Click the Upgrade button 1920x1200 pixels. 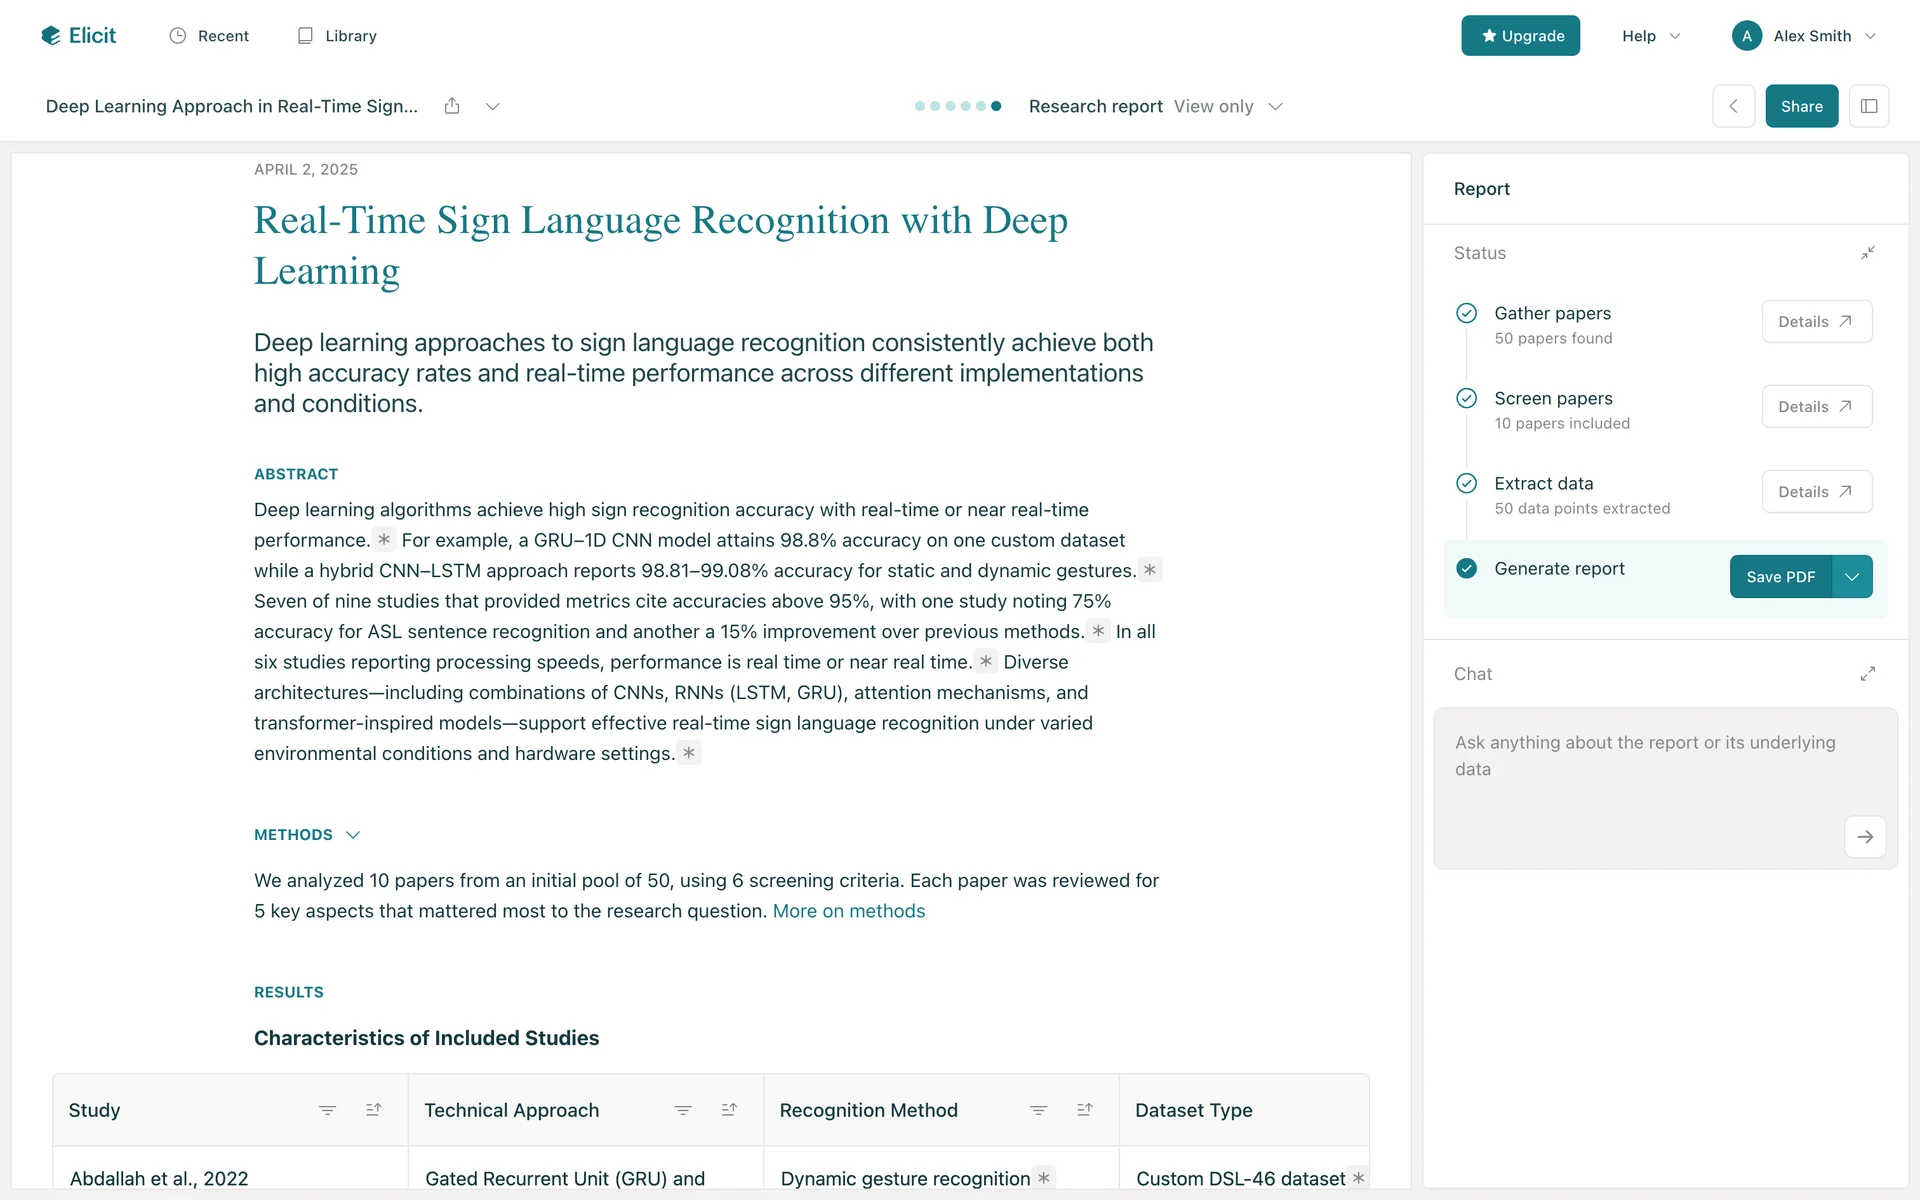1520,36
